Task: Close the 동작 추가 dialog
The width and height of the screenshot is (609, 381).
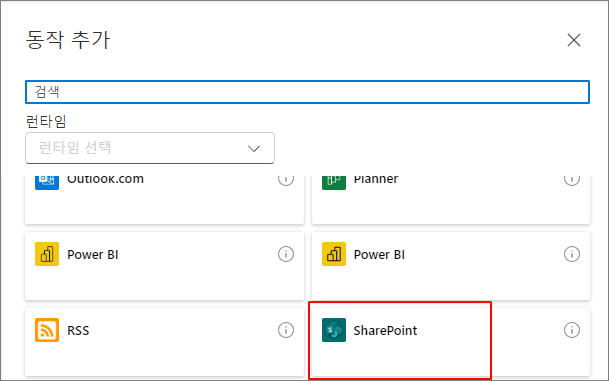Action: (x=574, y=40)
